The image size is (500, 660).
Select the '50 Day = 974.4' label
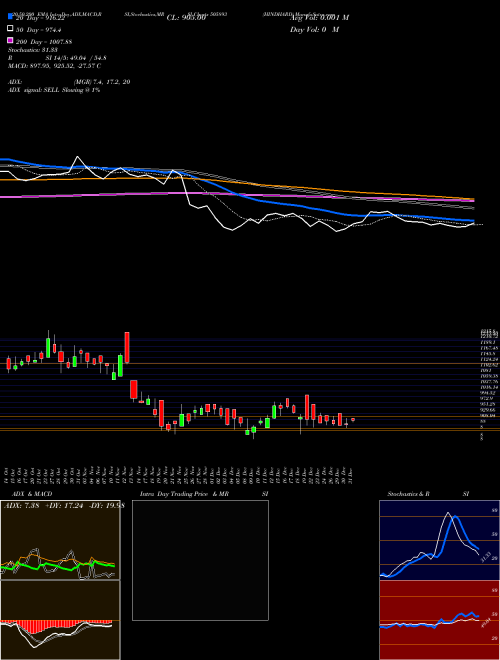pyautogui.click(x=40, y=30)
